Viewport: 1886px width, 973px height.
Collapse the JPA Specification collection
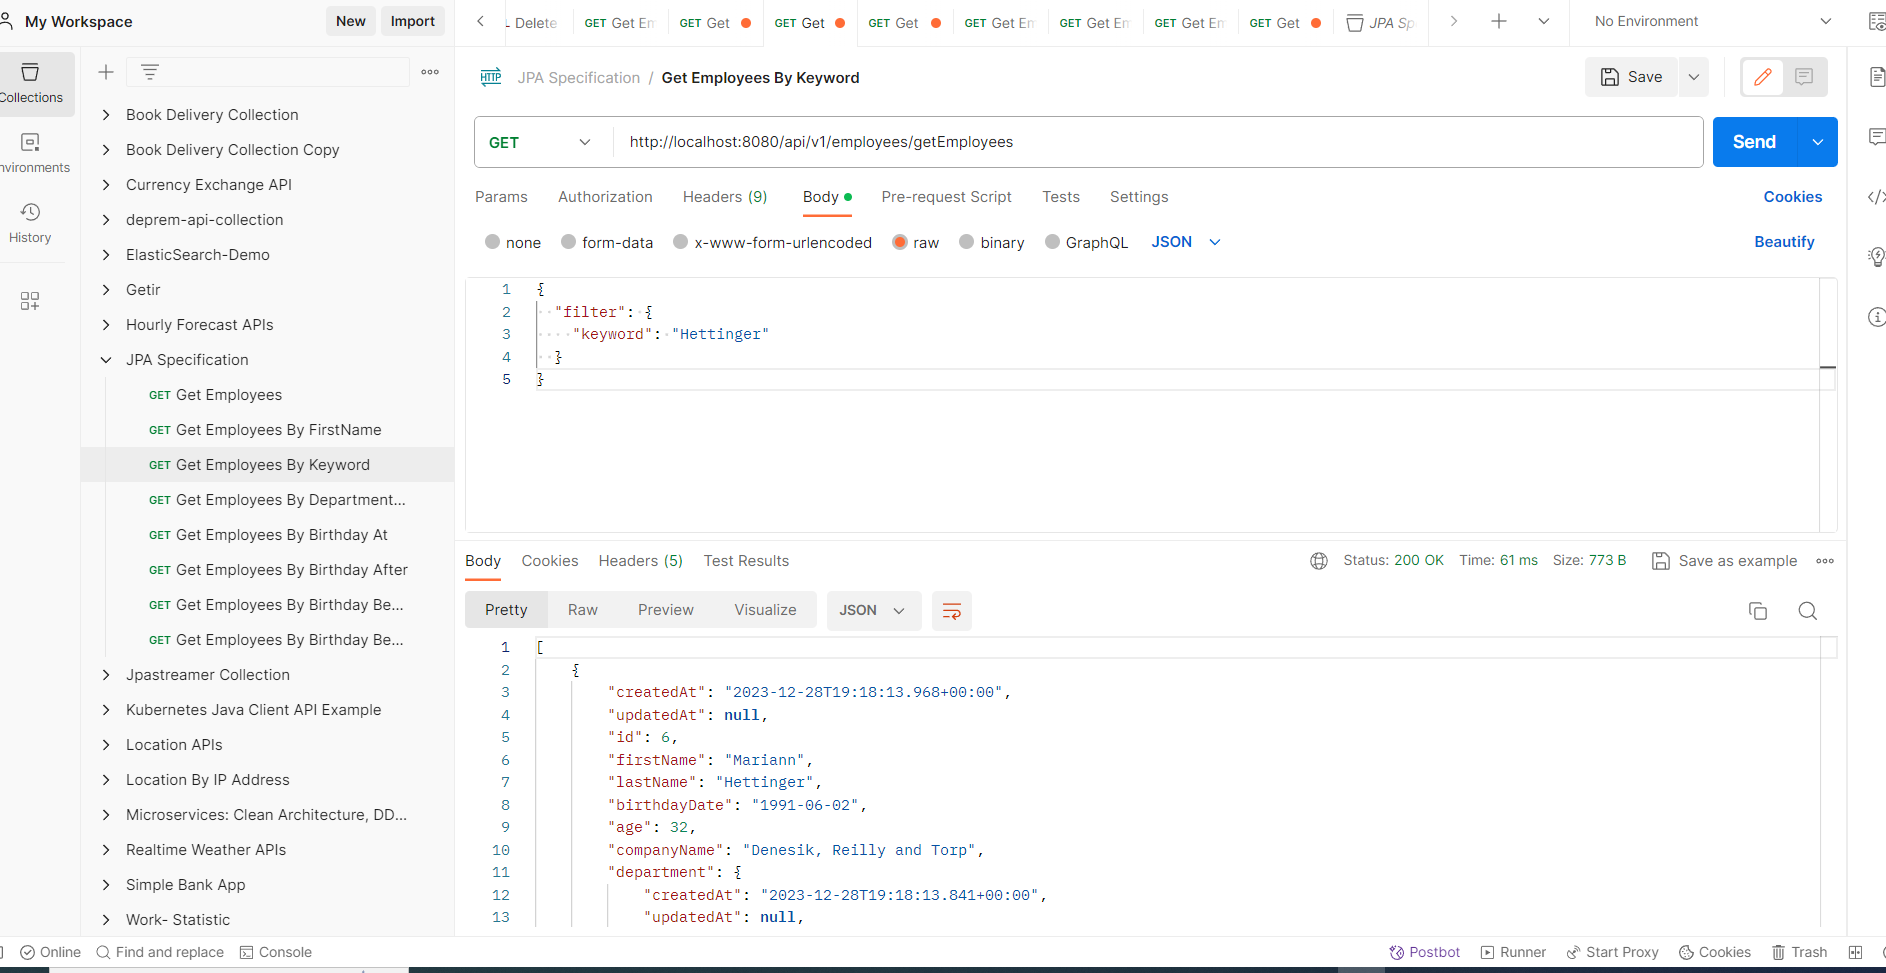(x=106, y=360)
